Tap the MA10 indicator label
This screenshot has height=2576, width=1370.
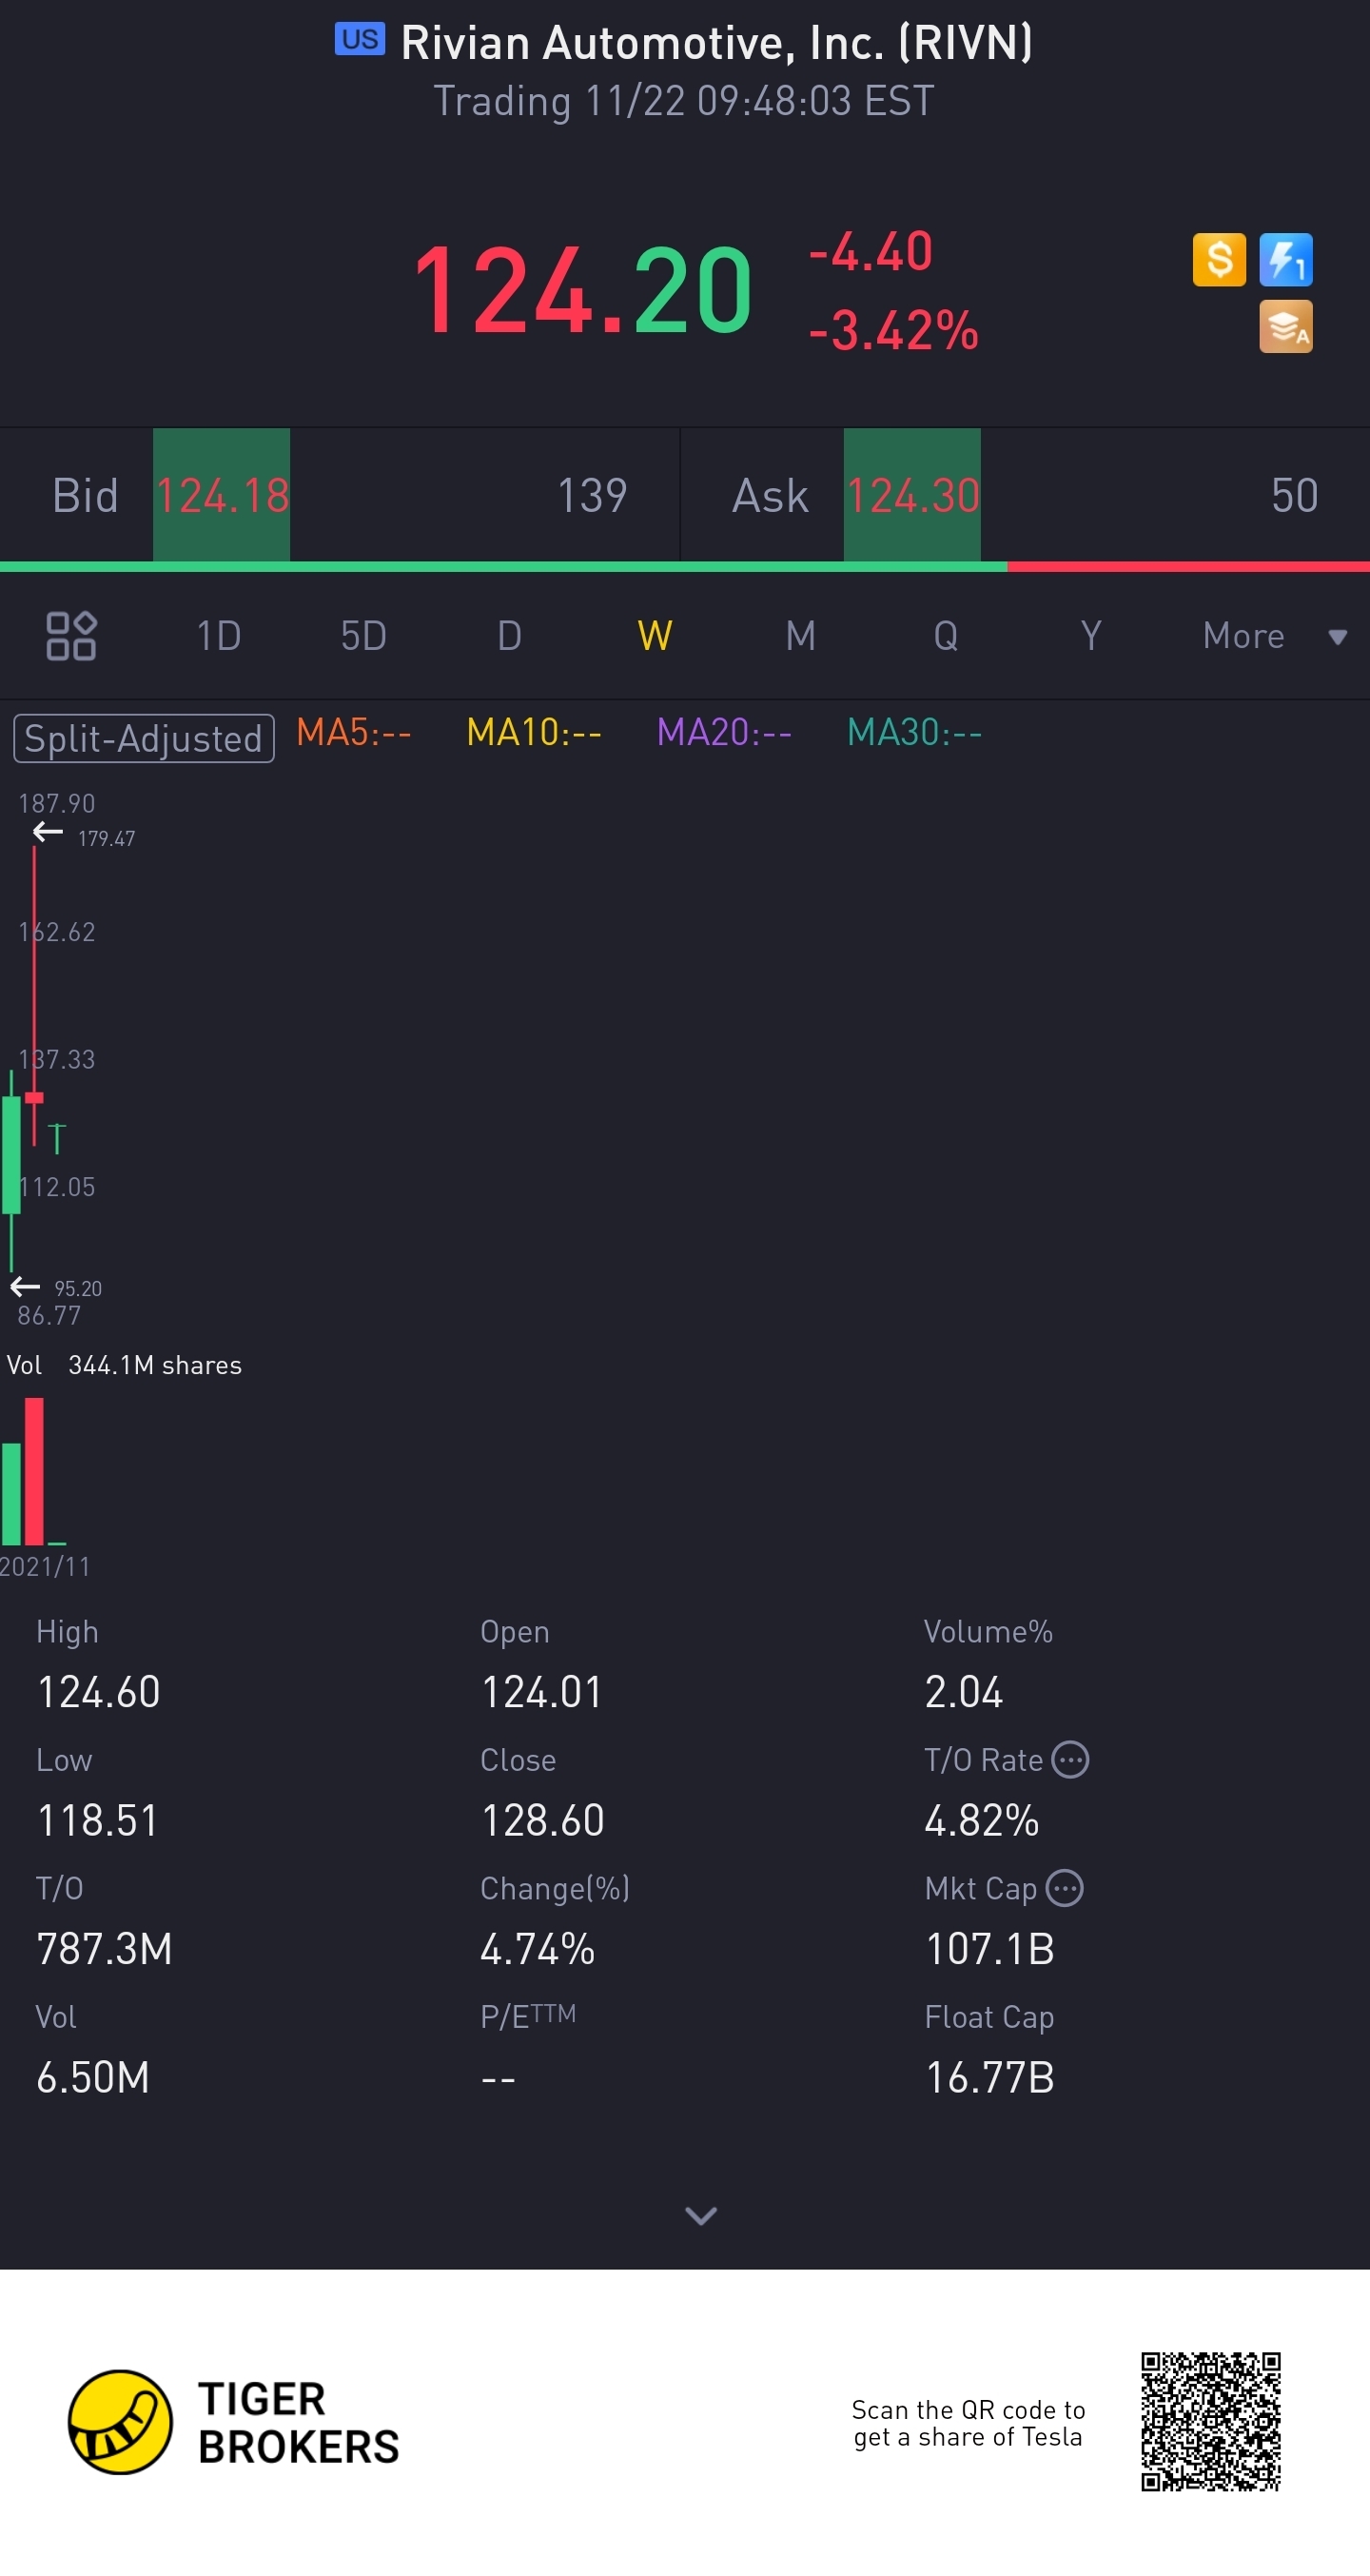[534, 733]
